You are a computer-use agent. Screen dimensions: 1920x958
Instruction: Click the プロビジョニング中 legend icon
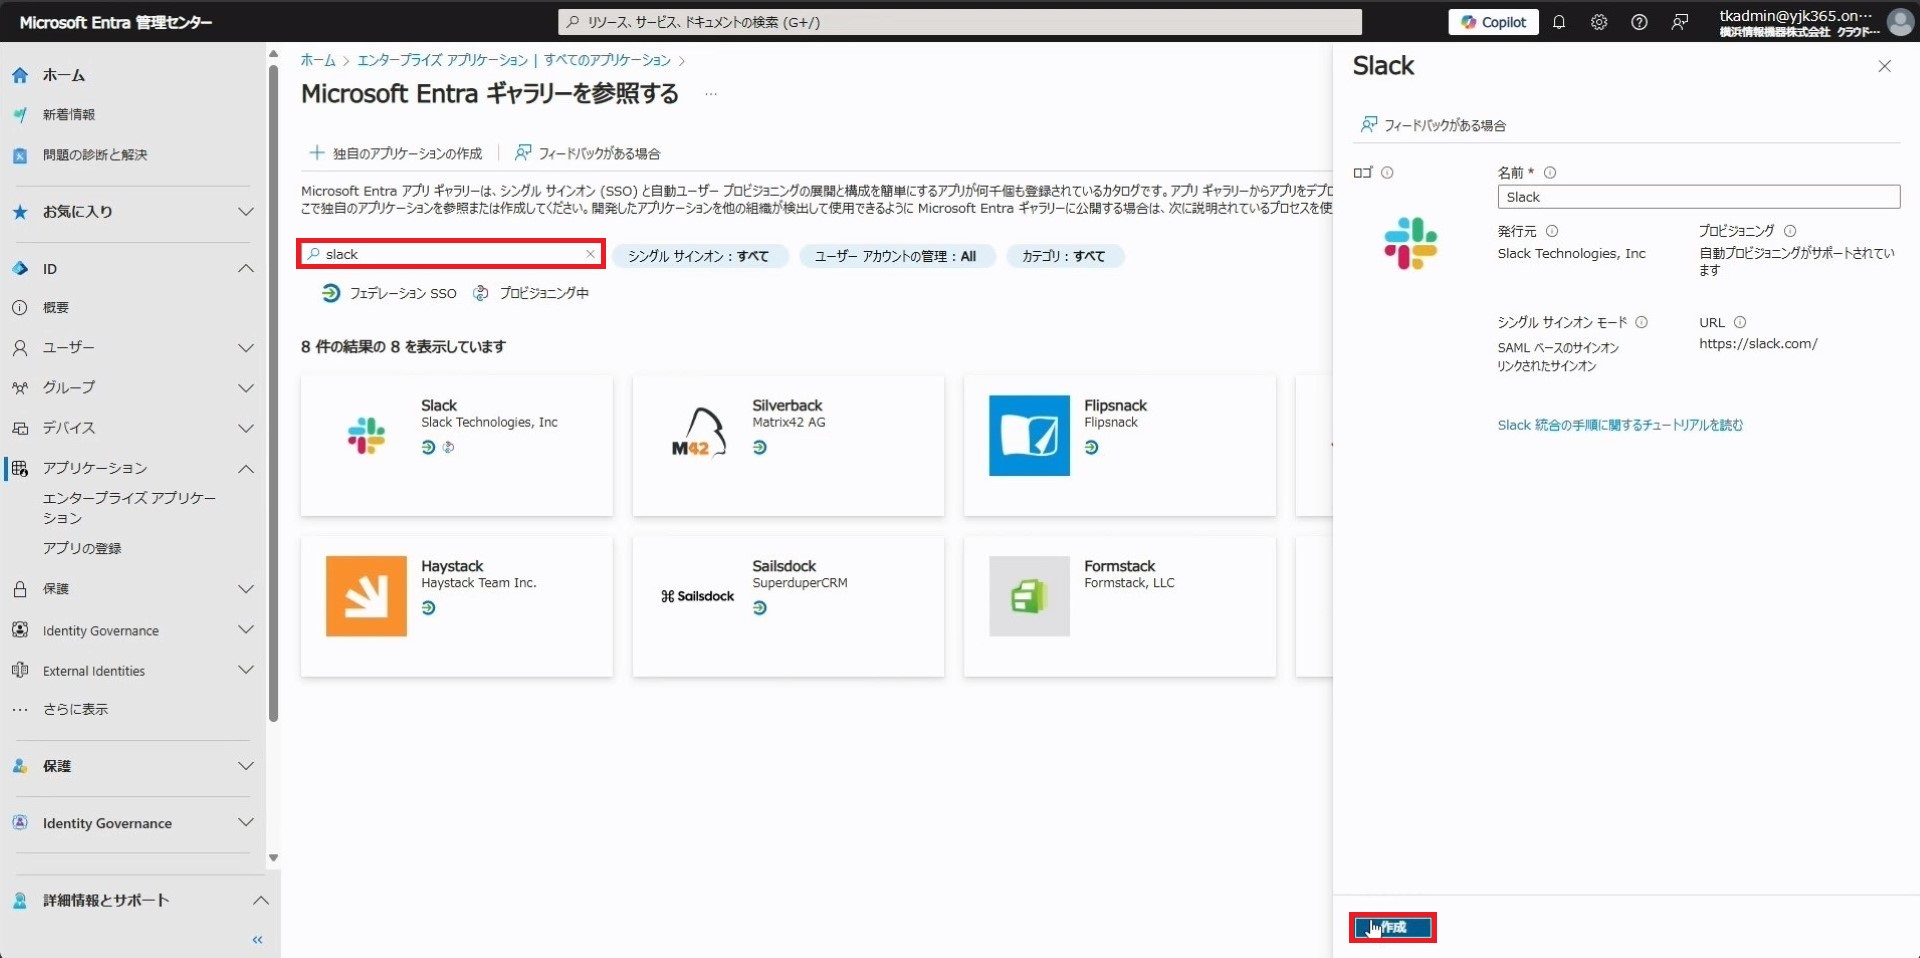(x=481, y=293)
